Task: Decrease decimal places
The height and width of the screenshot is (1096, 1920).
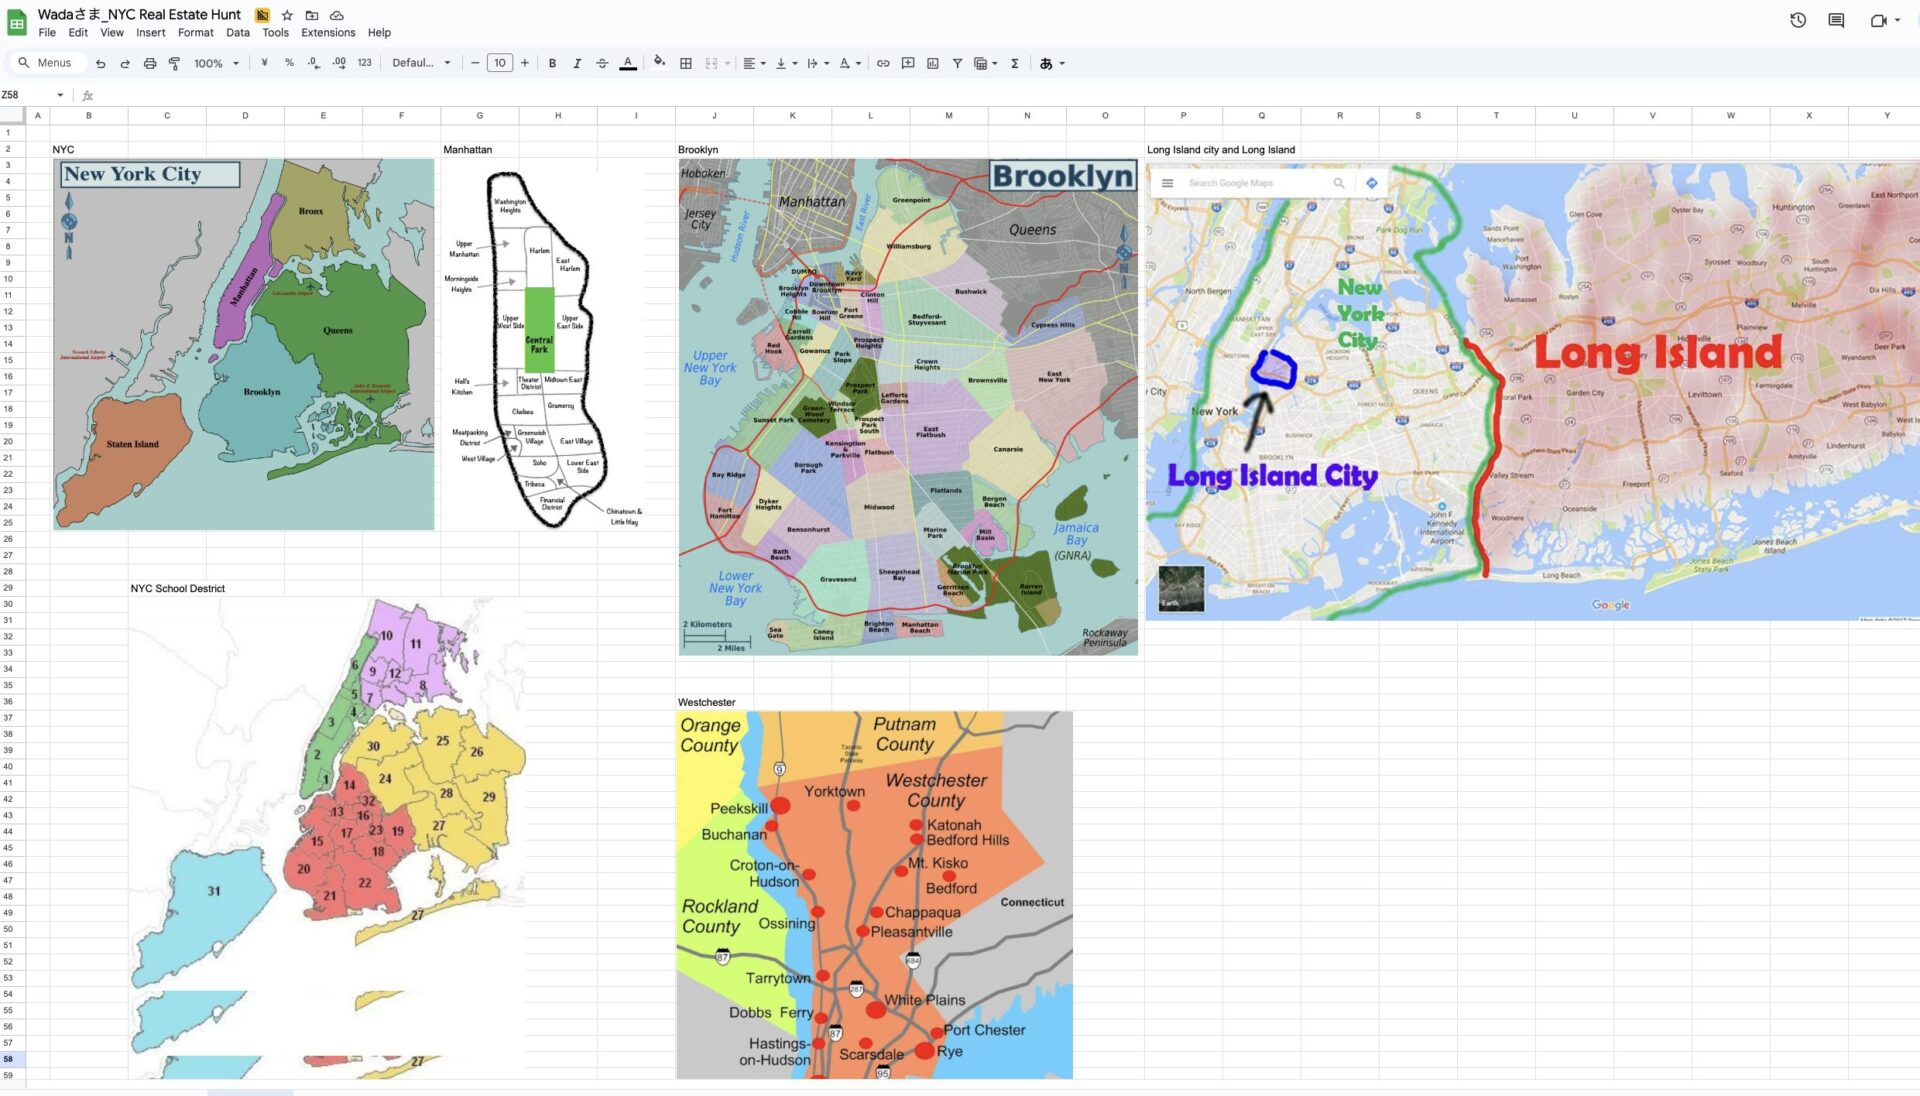Action: point(314,63)
